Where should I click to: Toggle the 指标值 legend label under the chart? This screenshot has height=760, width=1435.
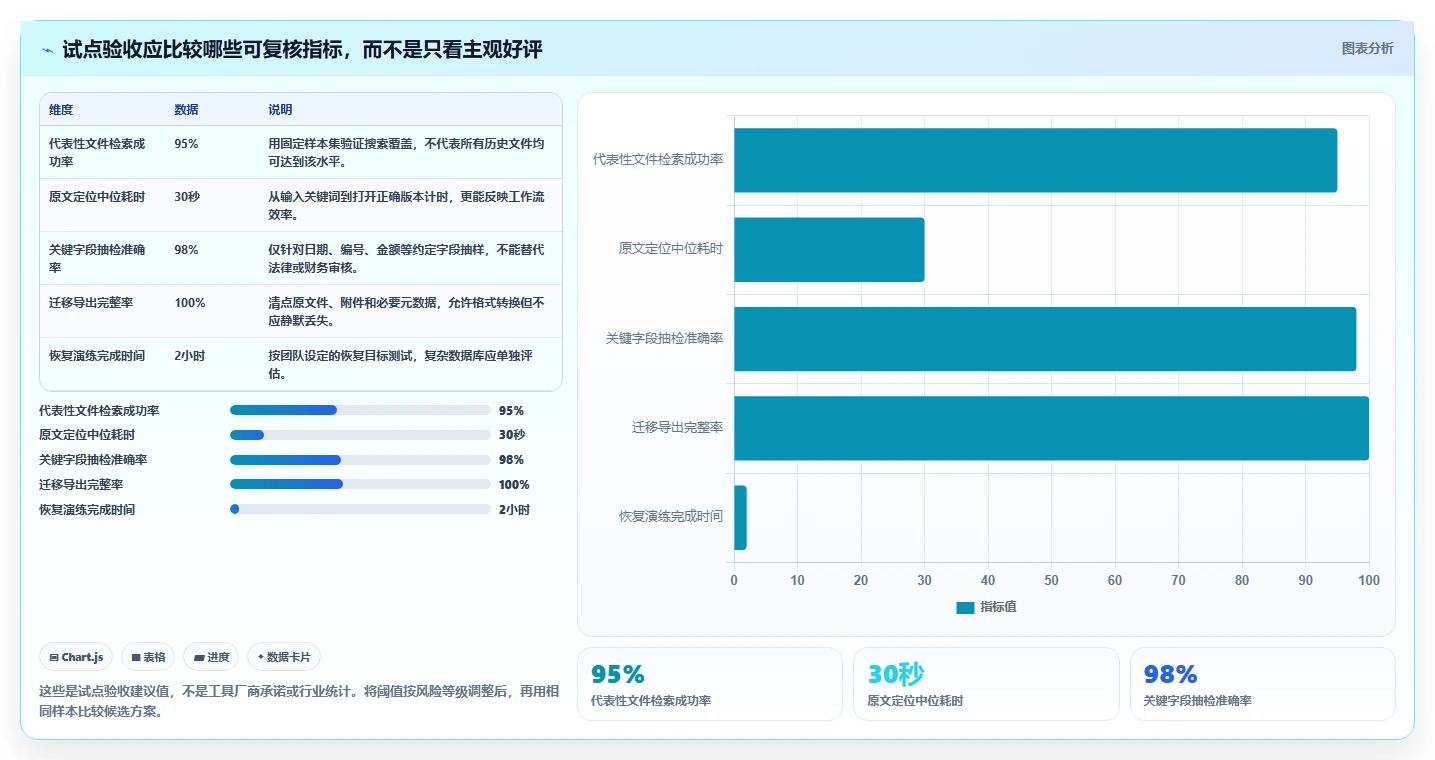click(998, 607)
